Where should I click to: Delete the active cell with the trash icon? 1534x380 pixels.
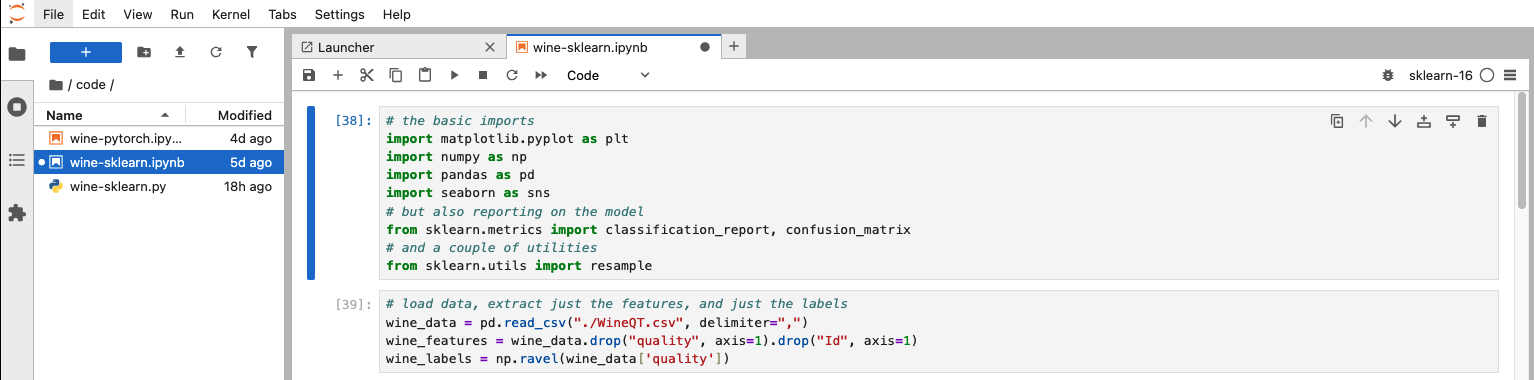1482,121
